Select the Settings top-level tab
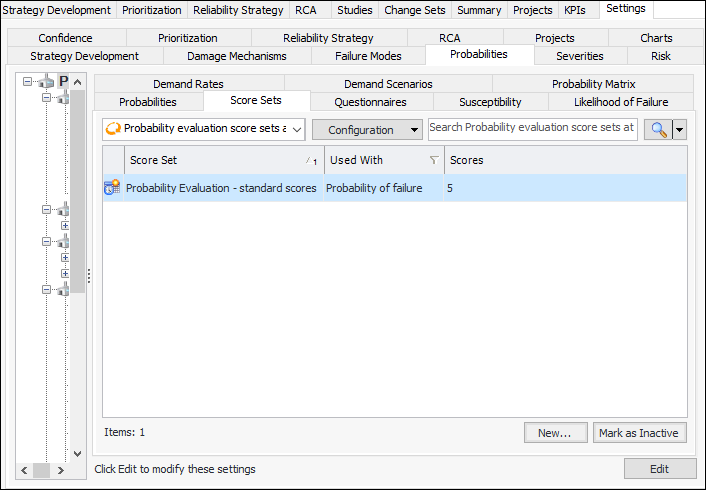This screenshot has height=490, width=706. click(x=626, y=9)
